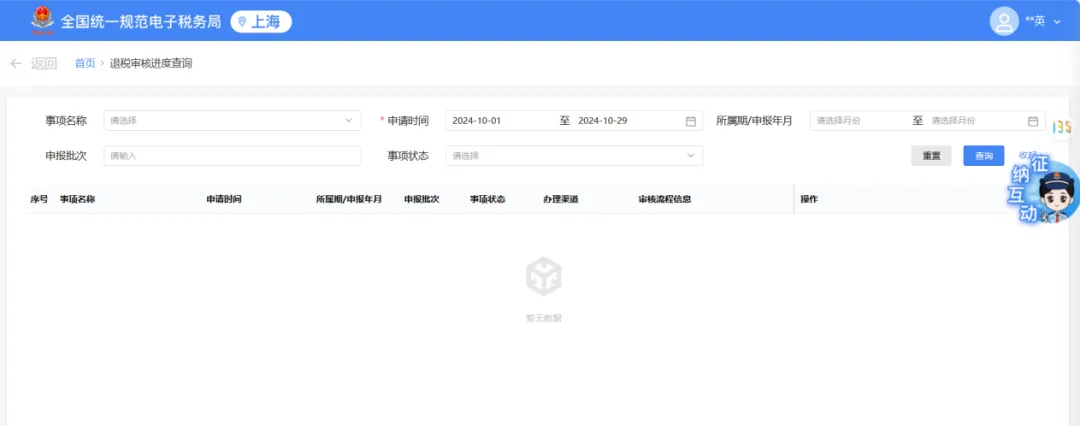Click the 暂无数据 placeholder text
The width and height of the screenshot is (1080, 426).
[x=543, y=318]
